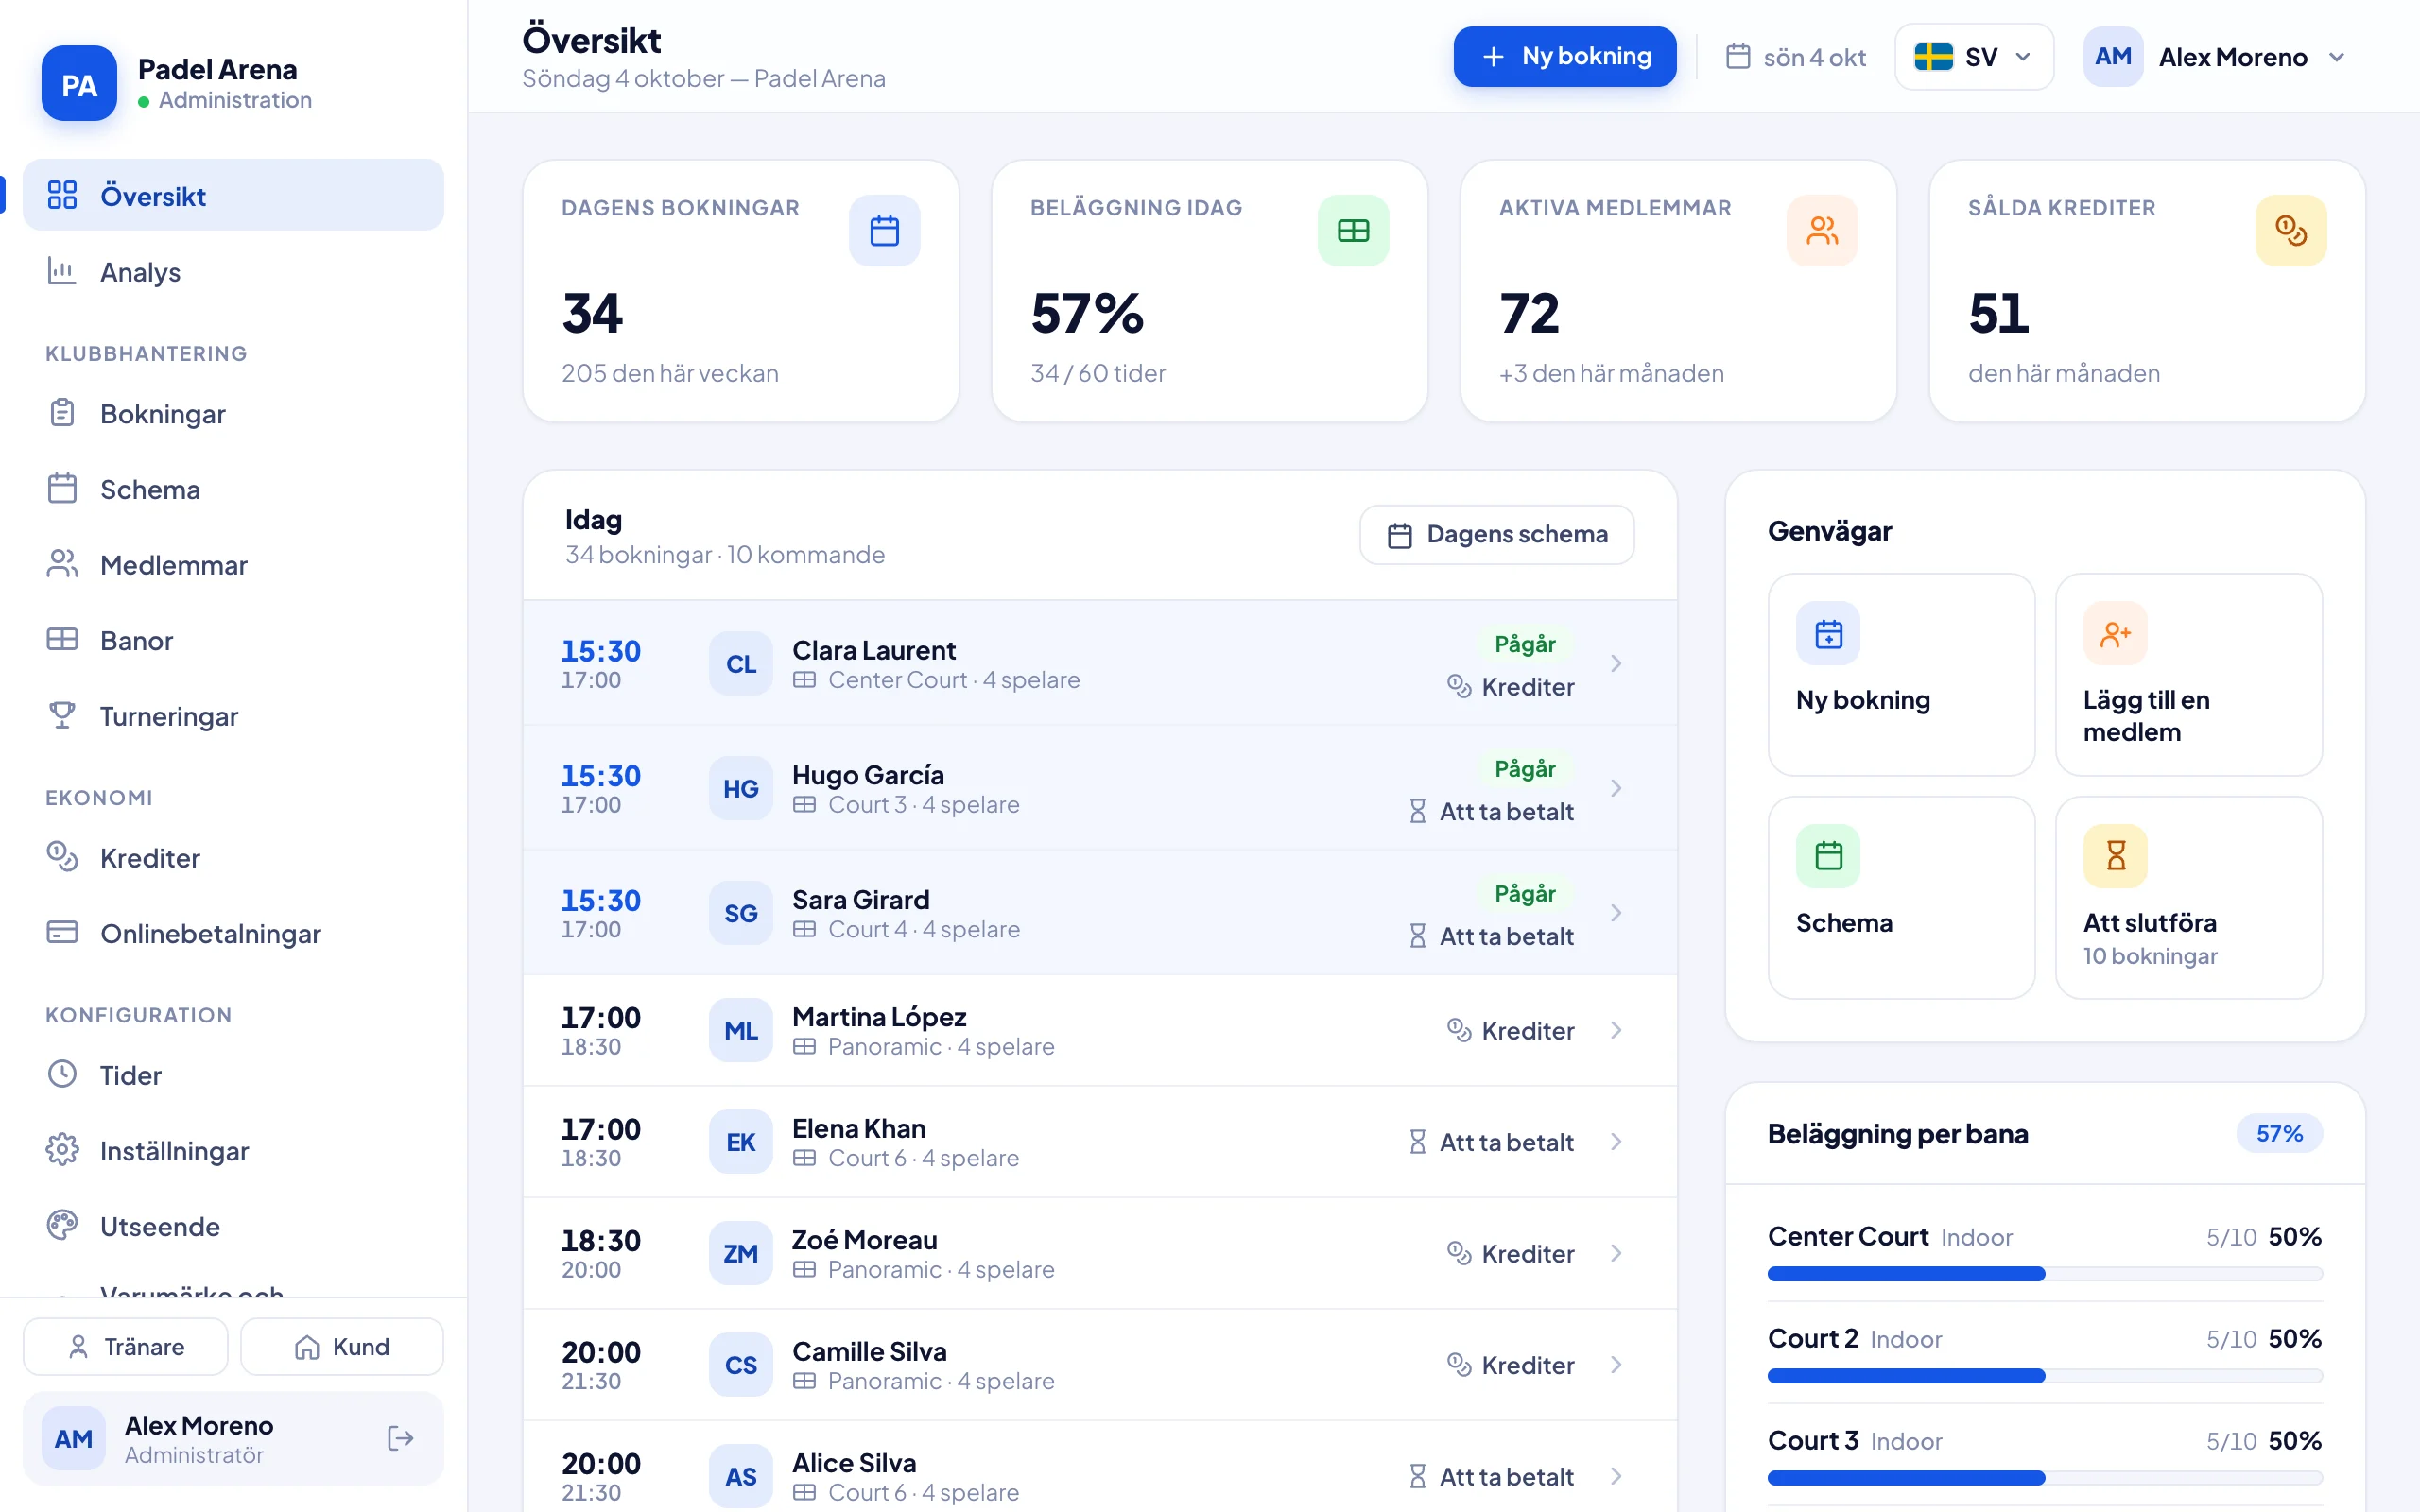Click the logout icon beside Alex Moreno
This screenshot has width=2420, height=1512.
(400, 1438)
